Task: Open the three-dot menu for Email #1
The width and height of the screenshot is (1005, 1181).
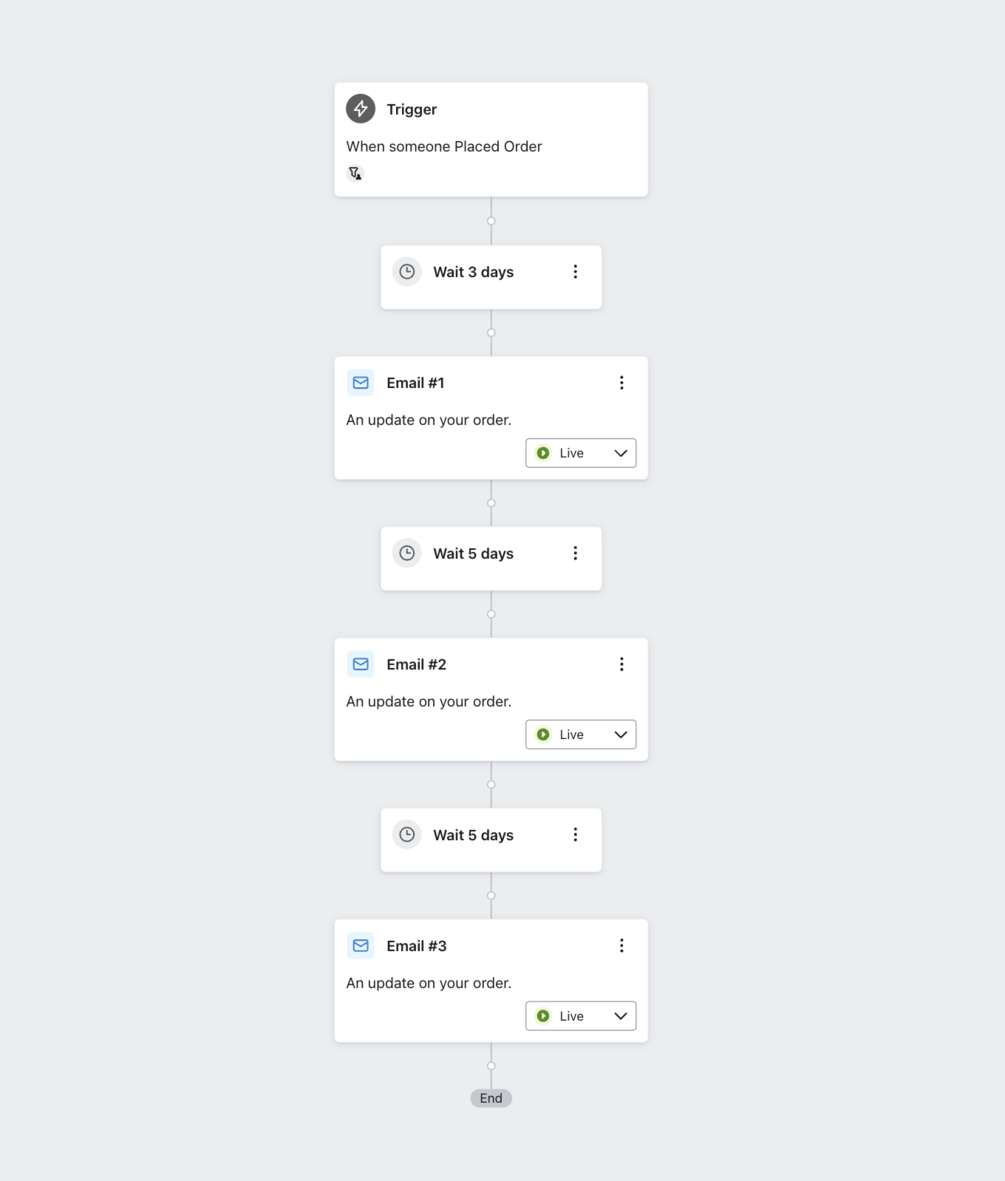Action: click(621, 383)
